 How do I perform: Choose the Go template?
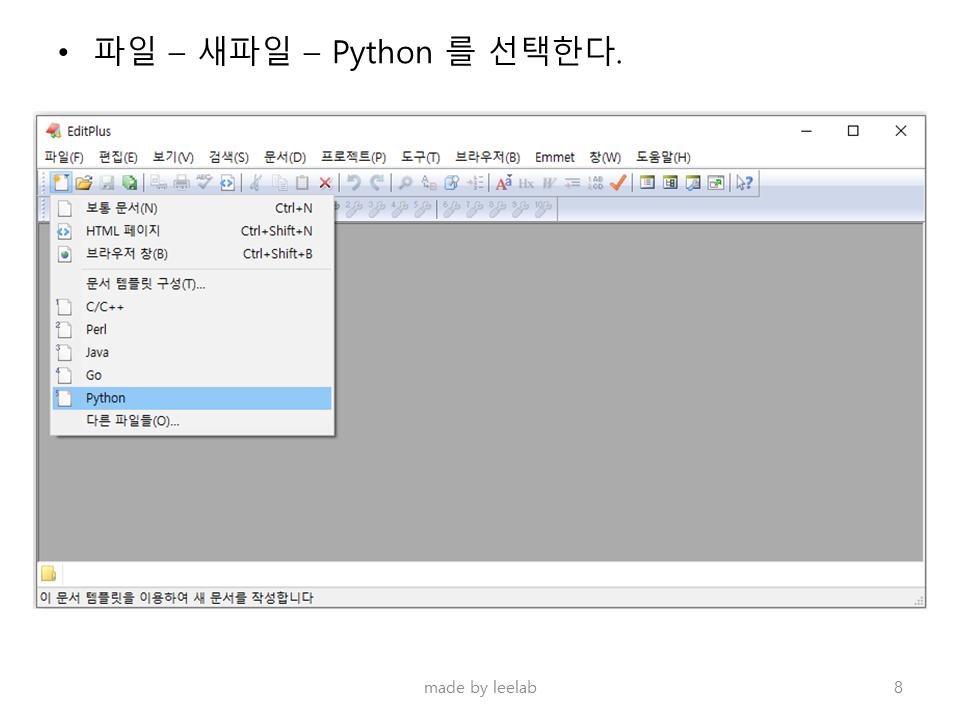click(192, 375)
